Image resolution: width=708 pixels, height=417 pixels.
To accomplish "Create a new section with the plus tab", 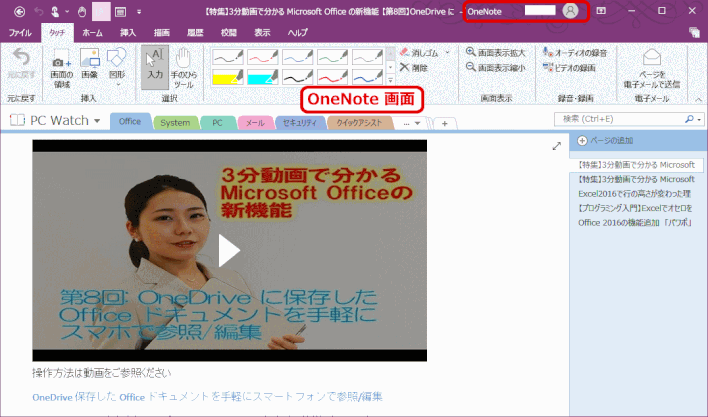I will pos(445,123).
